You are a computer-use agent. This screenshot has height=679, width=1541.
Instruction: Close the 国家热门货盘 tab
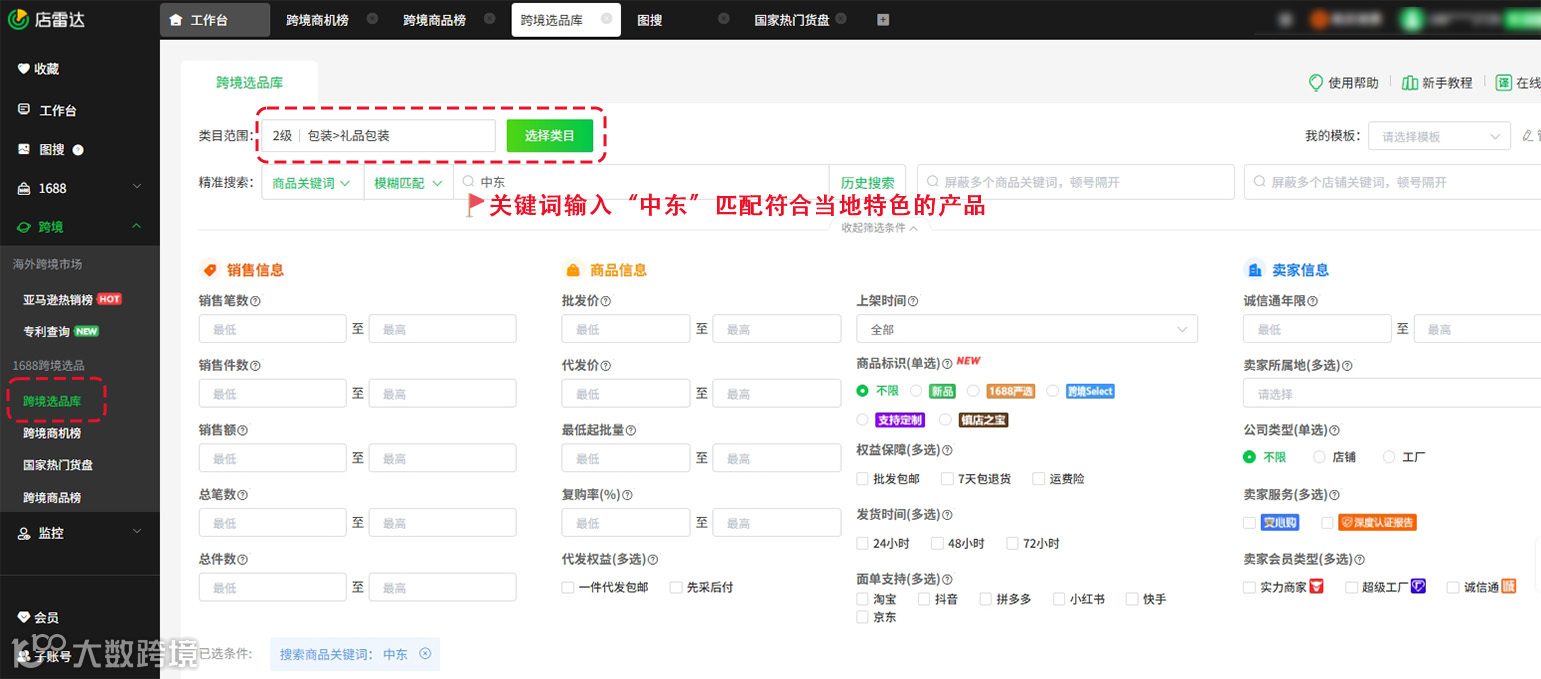click(x=840, y=19)
